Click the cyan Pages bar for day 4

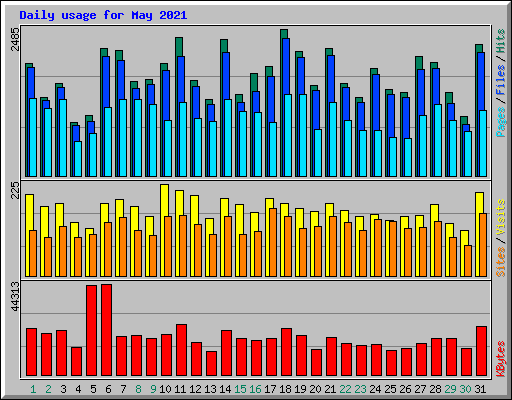78,159
